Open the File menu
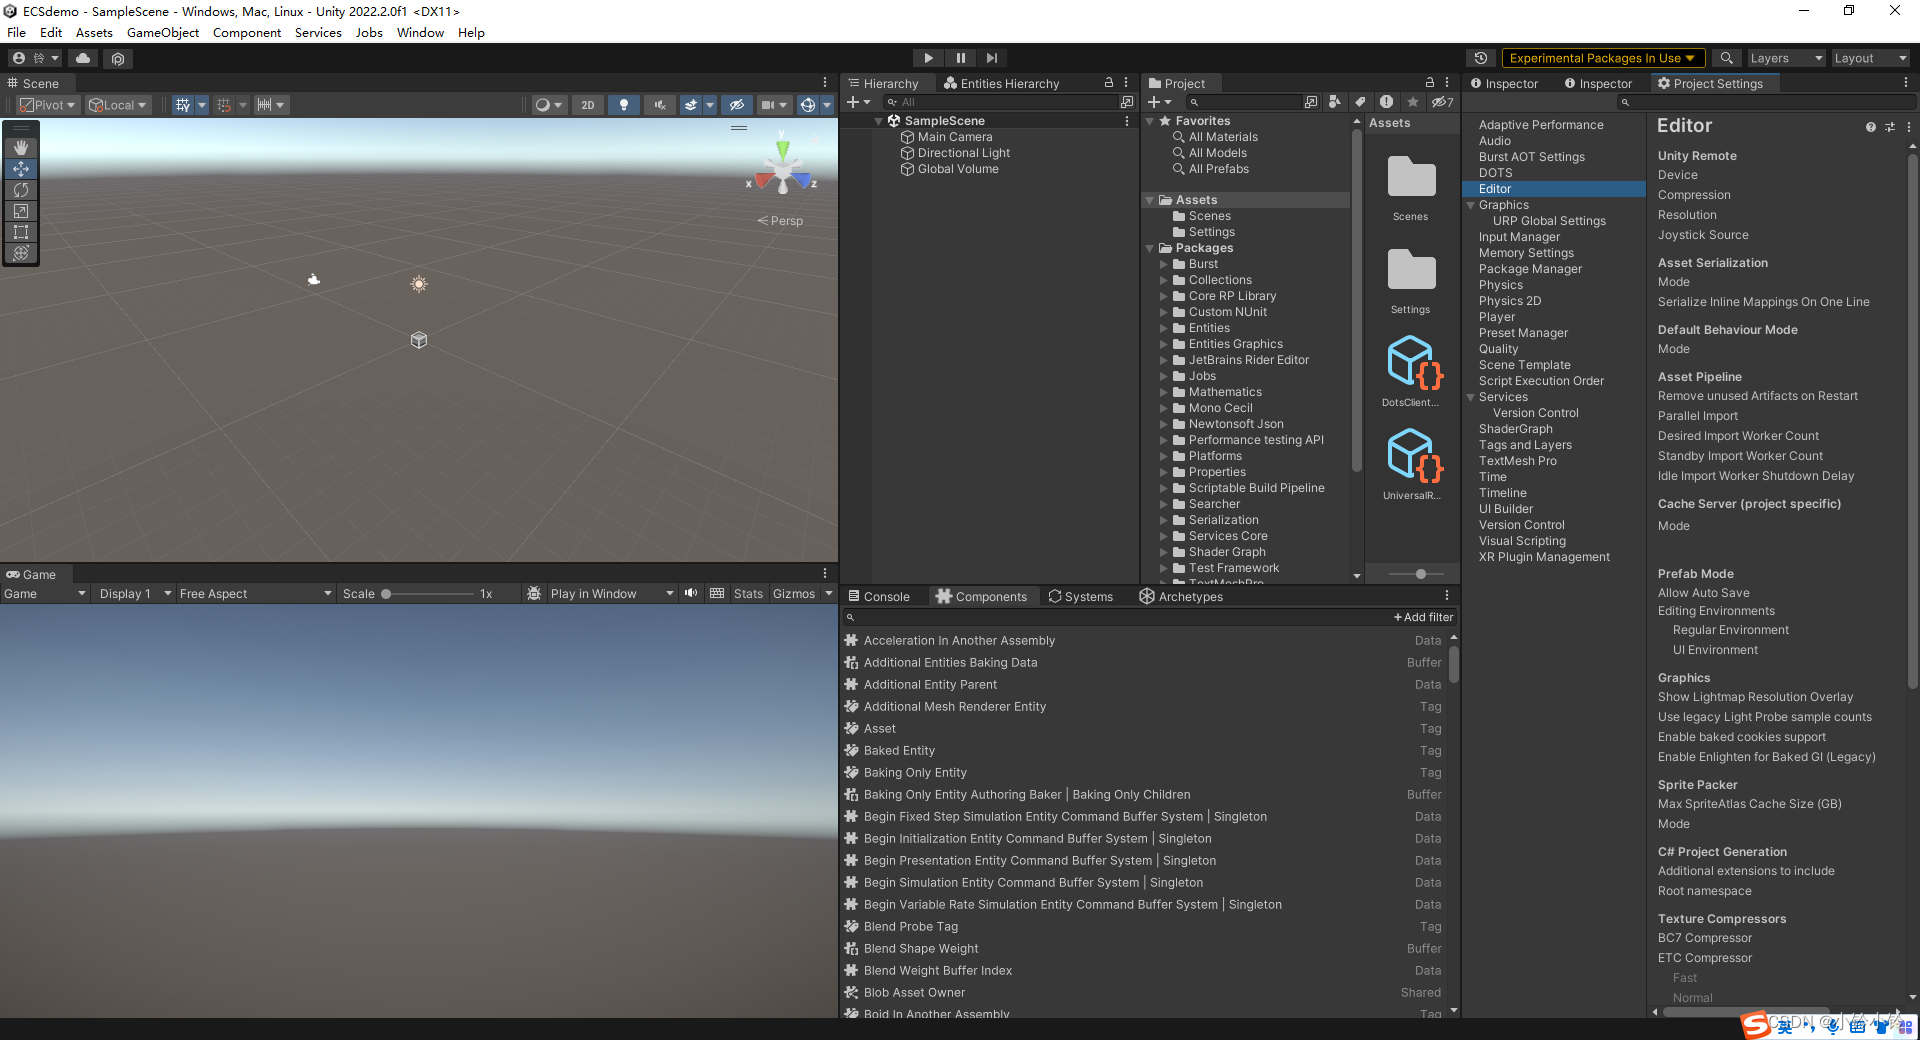Screen dimensions: 1920x1040 pos(17,32)
